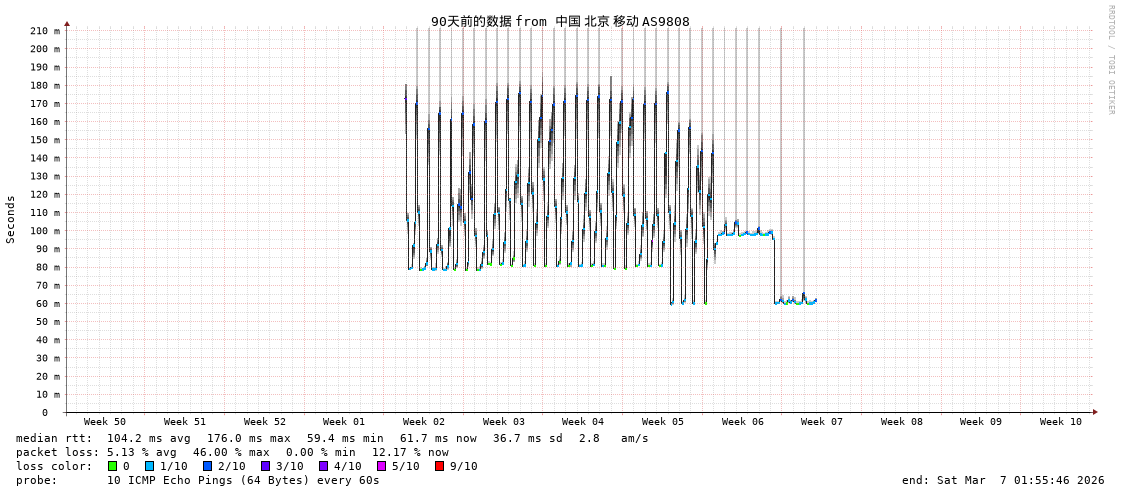
Task: Click the 210 m y-axis label
Action: pos(43,31)
